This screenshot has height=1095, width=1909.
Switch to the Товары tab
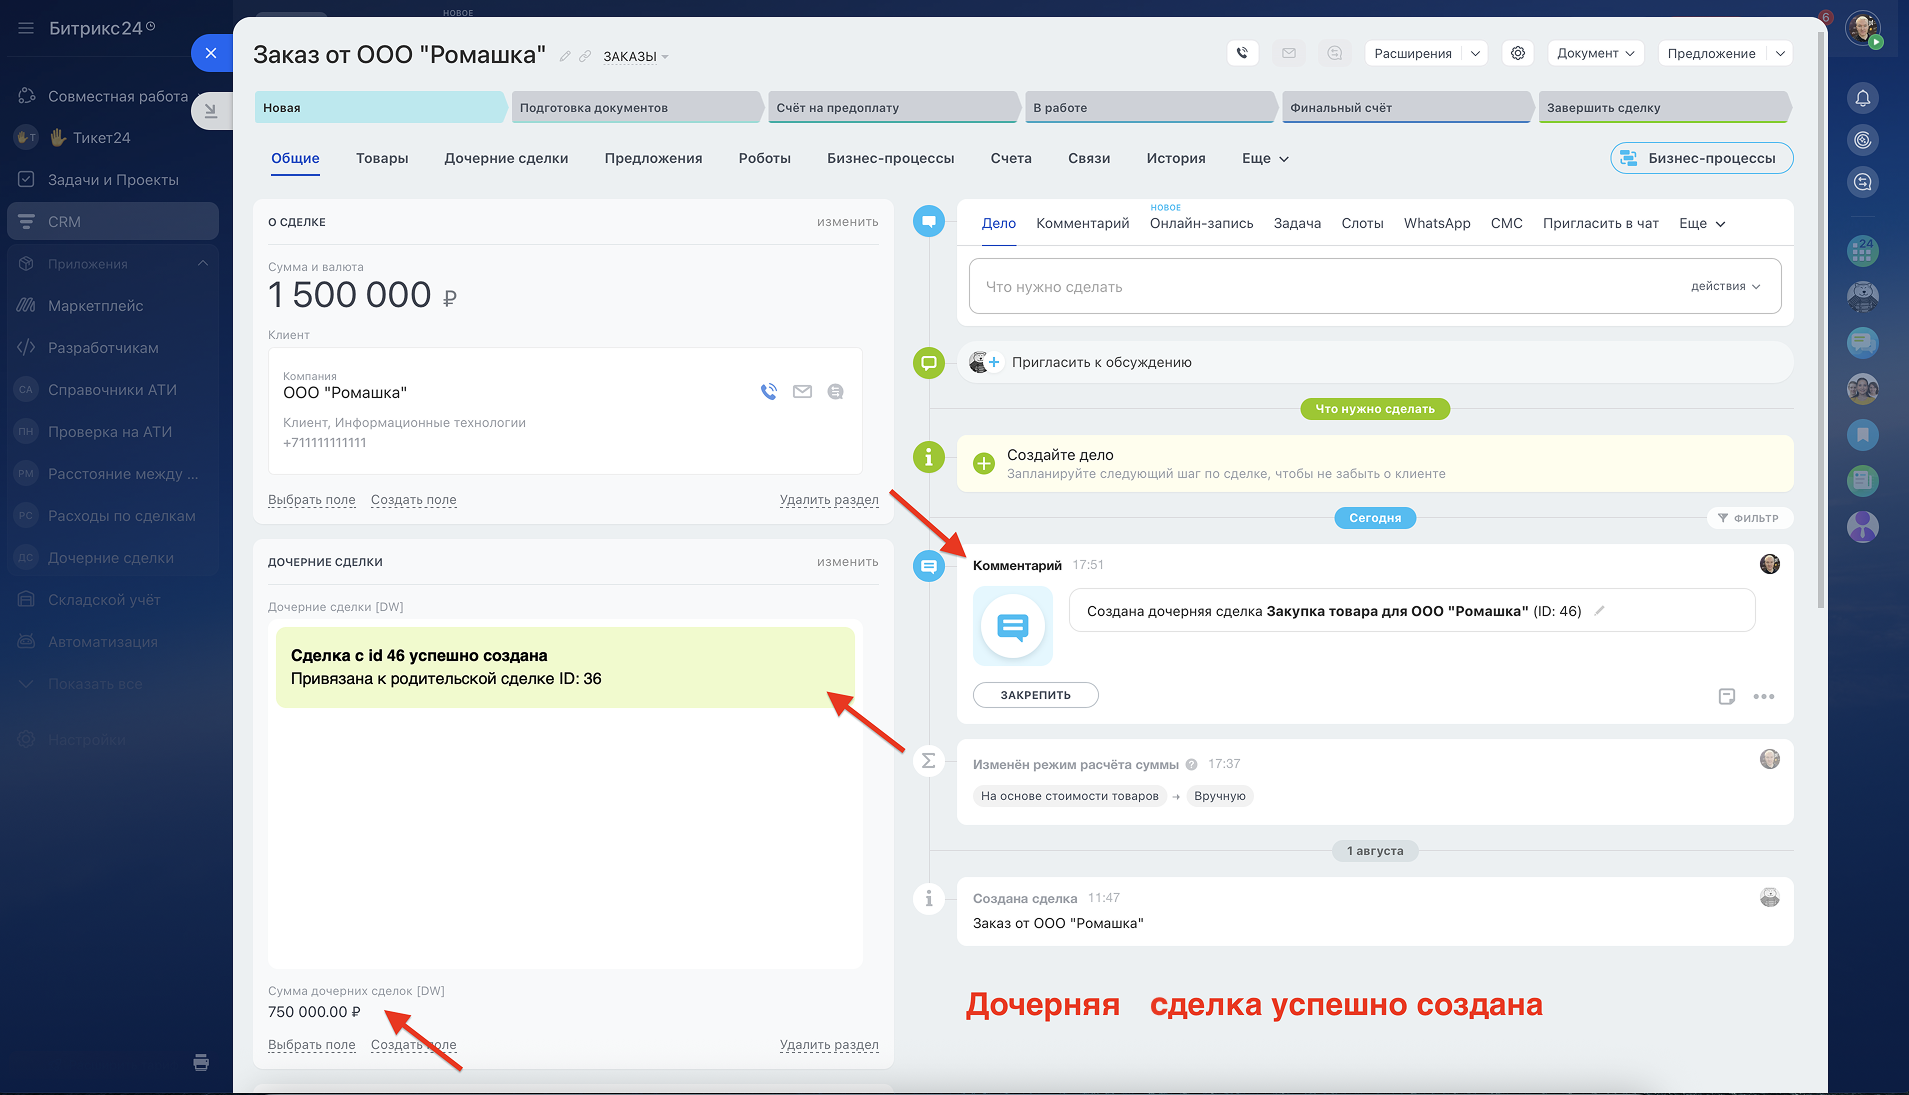tap(382, 158)
